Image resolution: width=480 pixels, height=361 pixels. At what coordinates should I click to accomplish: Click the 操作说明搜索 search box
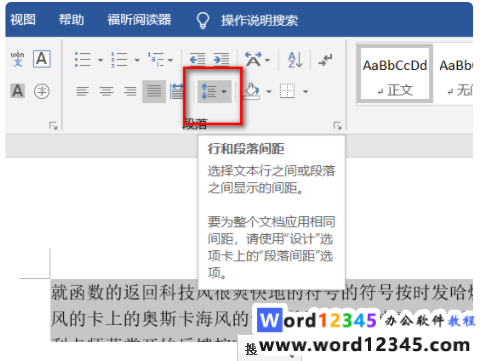coord(259,21)
